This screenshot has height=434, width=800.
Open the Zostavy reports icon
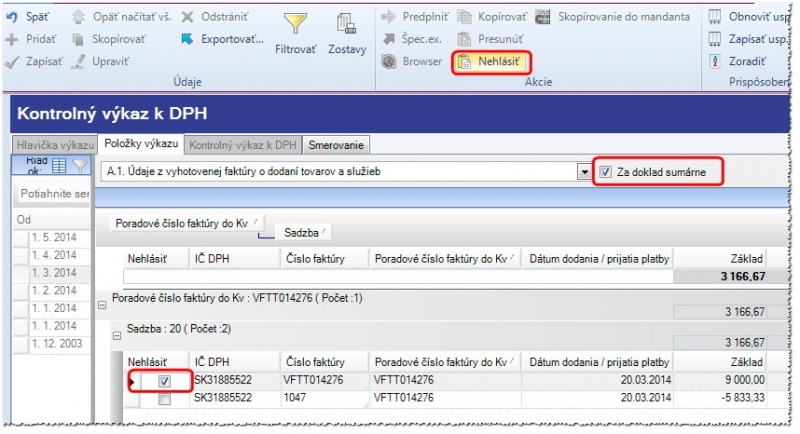tap(347, 27)
